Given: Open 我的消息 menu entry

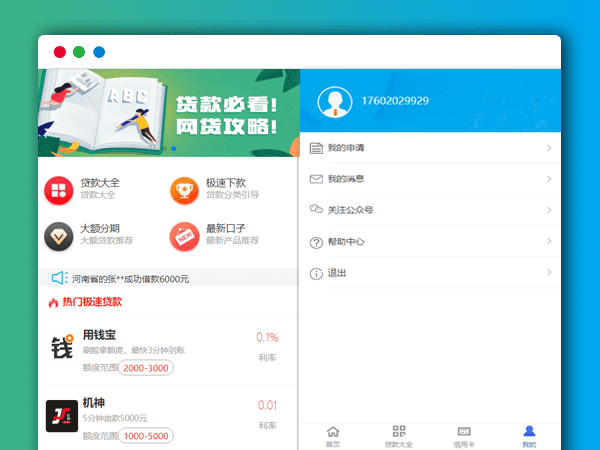Looking at the screenshot, I should coord(430,179).
